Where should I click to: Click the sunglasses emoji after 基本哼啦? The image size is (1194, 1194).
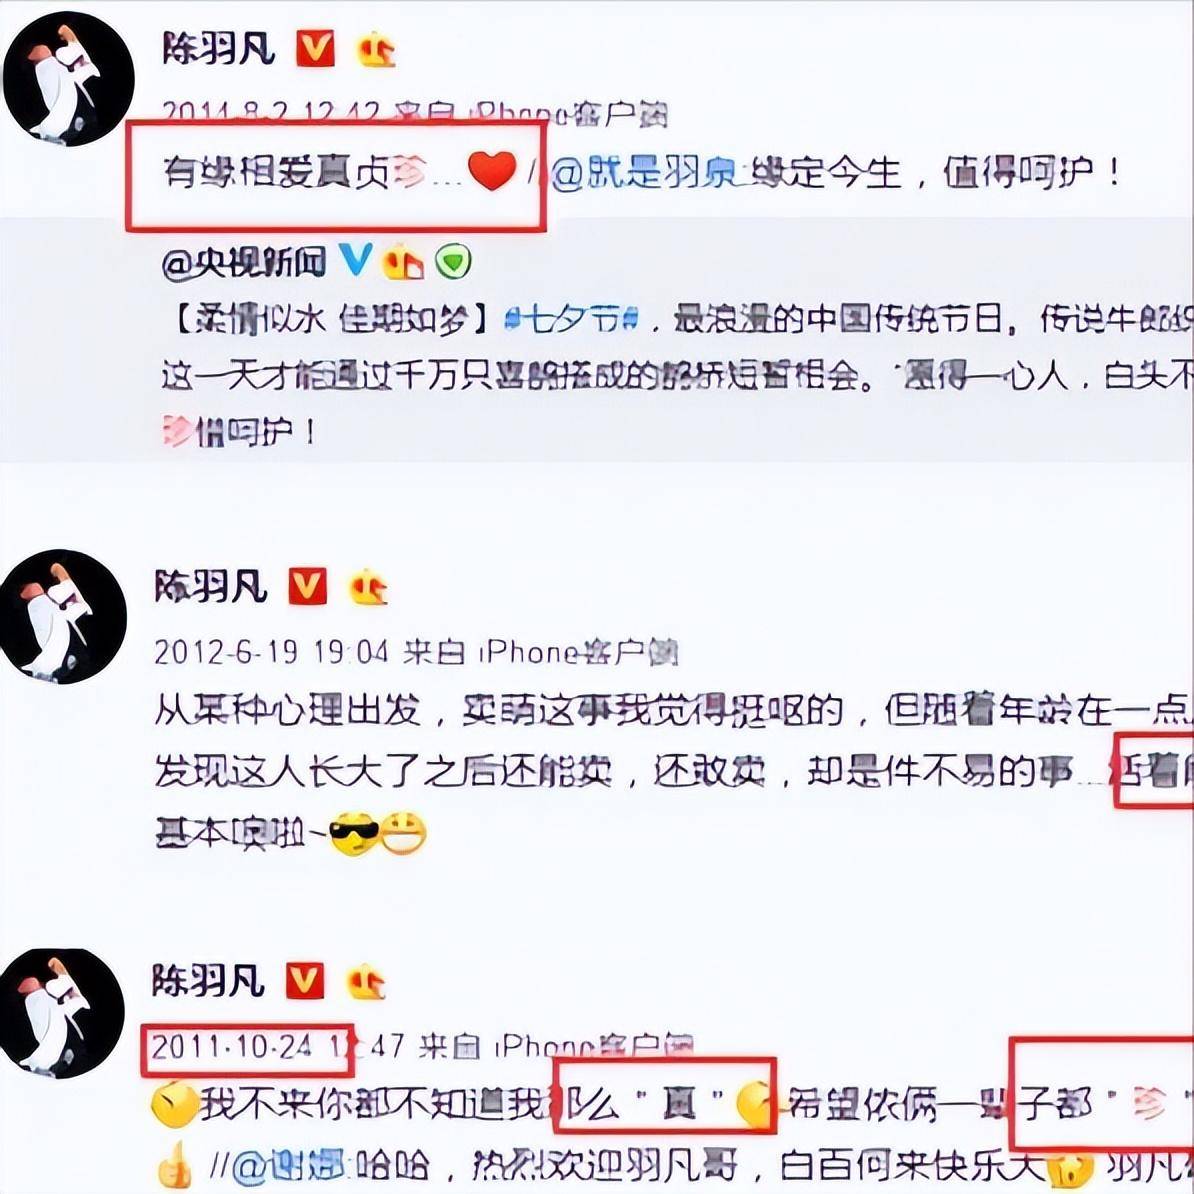tap(354, 835)
